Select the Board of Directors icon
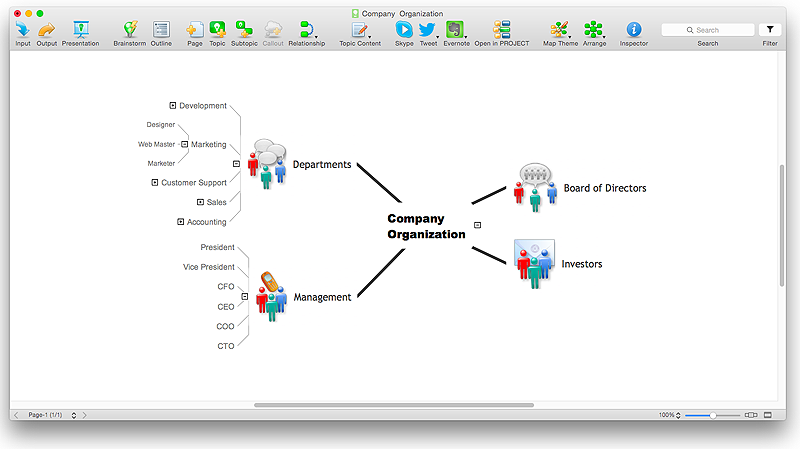800x449 pixels. click(x=535, y=187)
